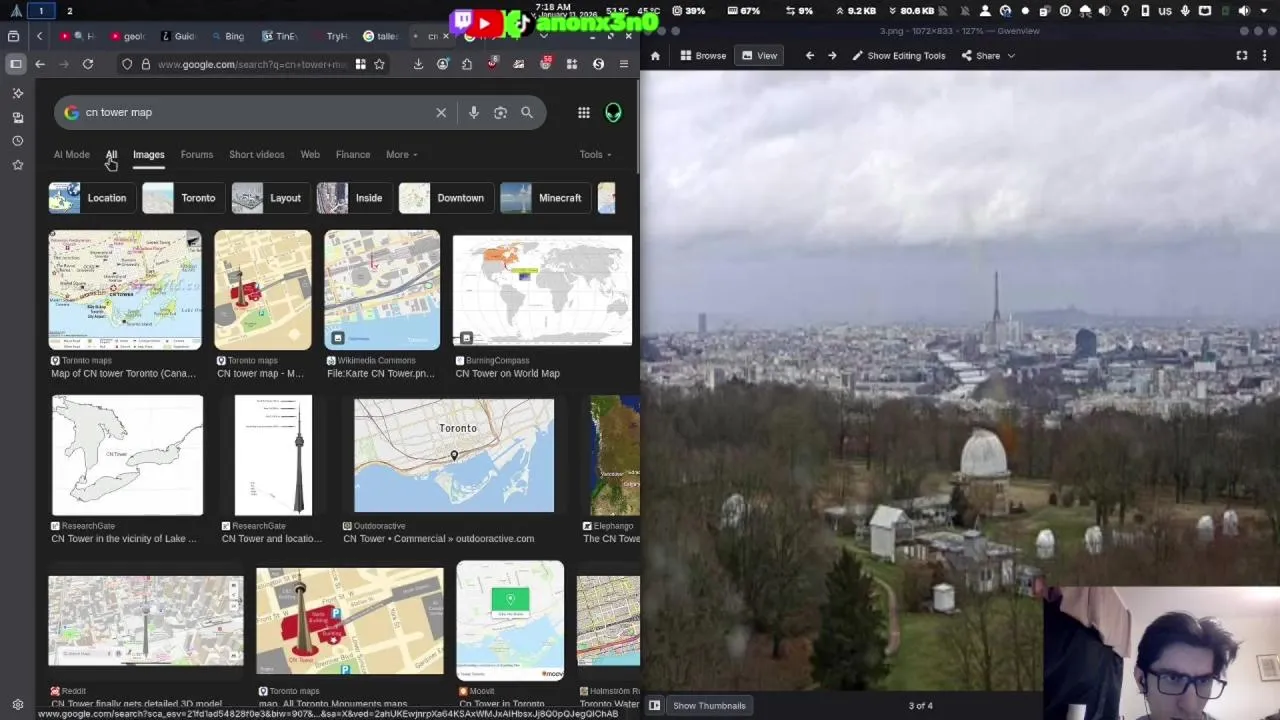Viewport: 1280px width, 720px height.
Task: Open the sidebar bookmarks star icon
Action: tap(17, 165)
